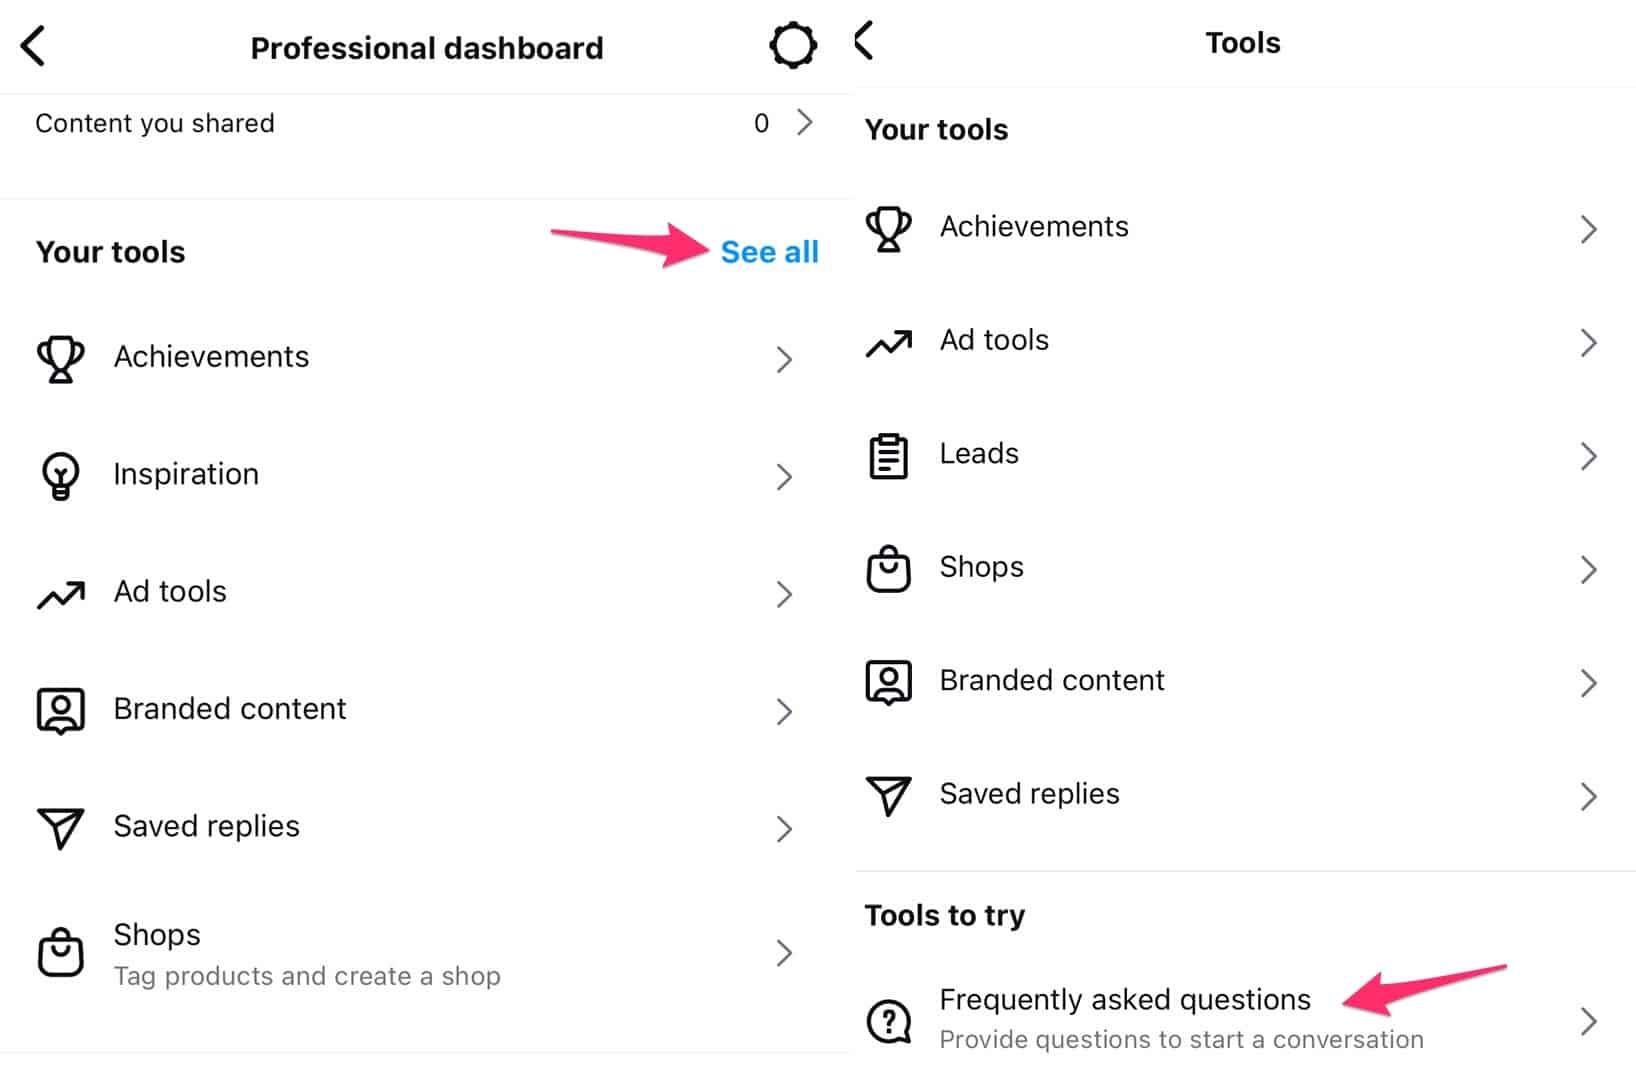Viewport: 1636px width, 1080px height.
Task: Select the Your tools section header
Action: 110,252
